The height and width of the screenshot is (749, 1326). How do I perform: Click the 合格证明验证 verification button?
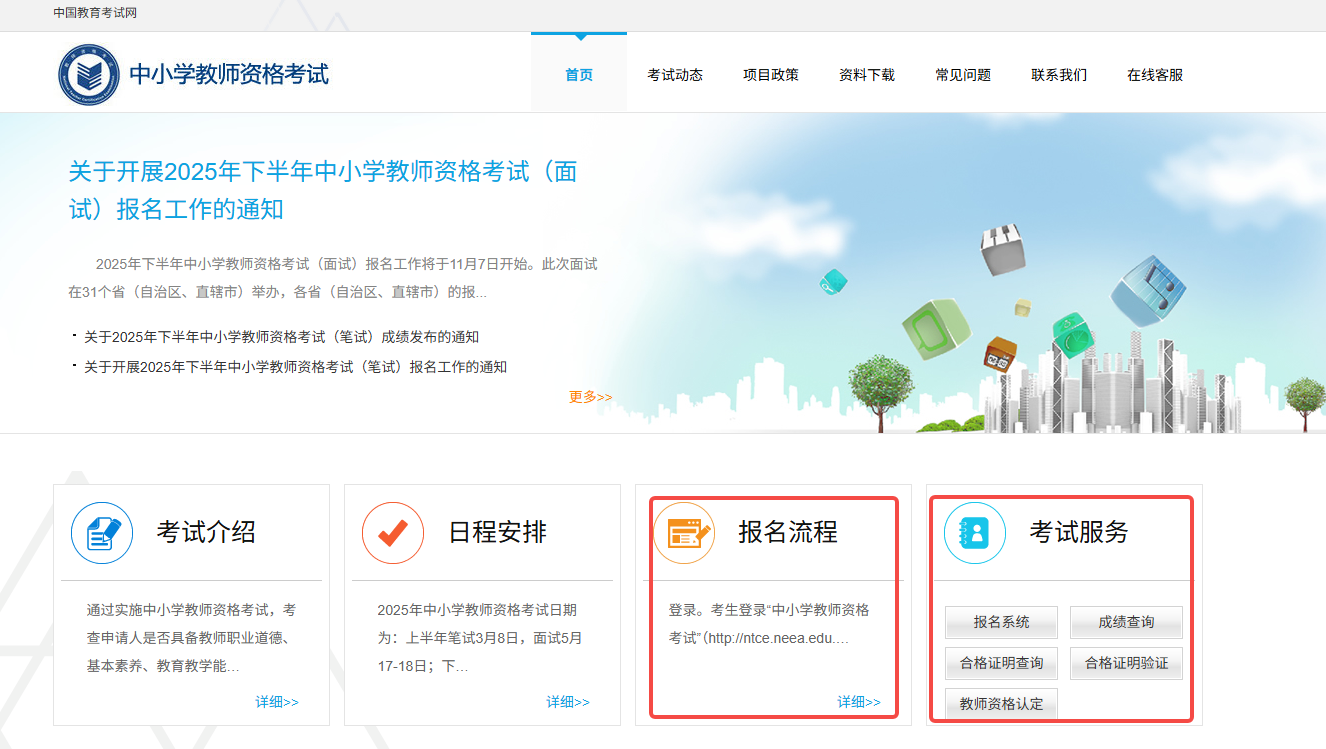click(1126, 663)
